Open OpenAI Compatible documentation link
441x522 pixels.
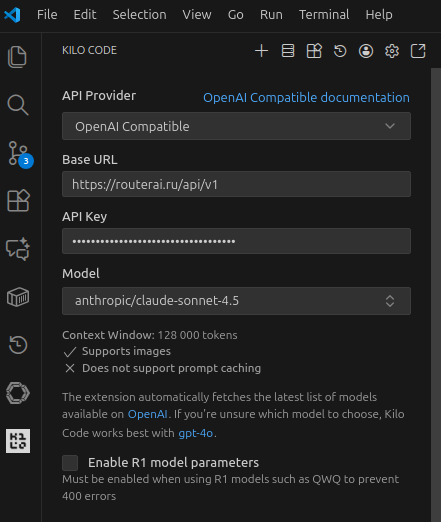click(306, 98)
